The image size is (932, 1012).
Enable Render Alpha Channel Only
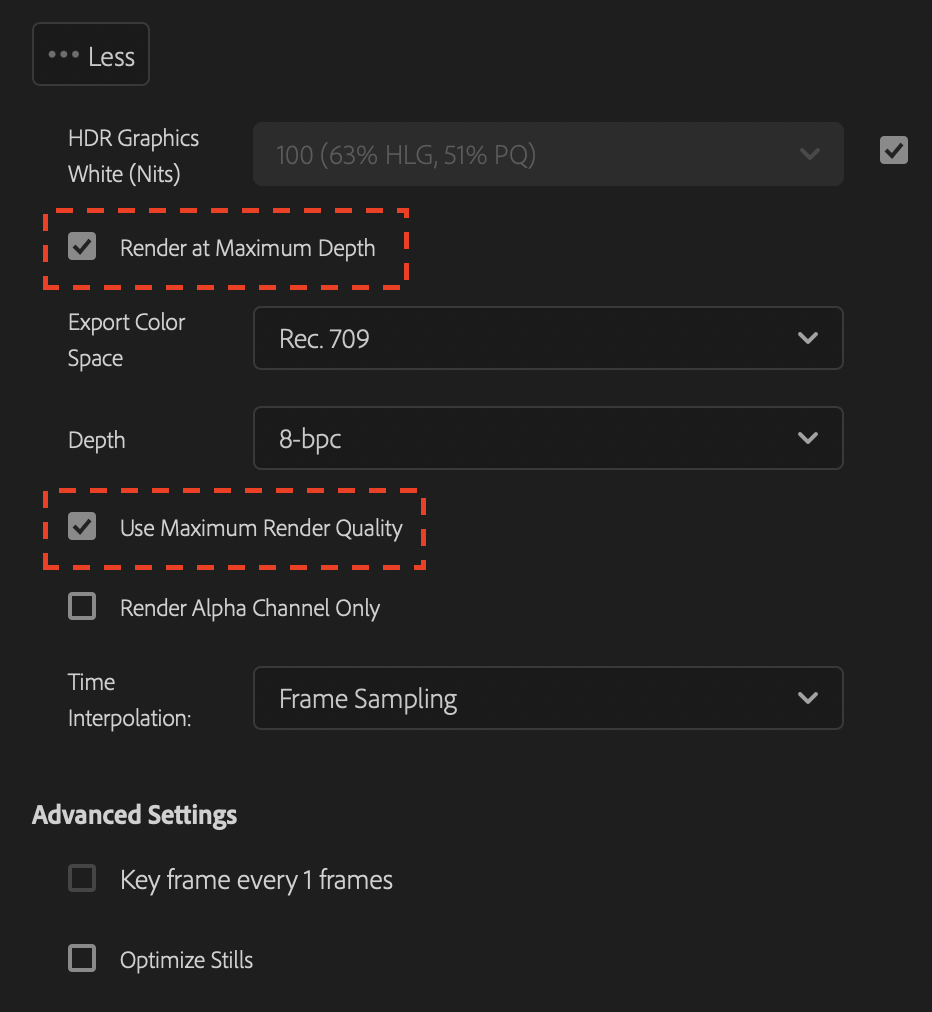[x=82, y=605]
